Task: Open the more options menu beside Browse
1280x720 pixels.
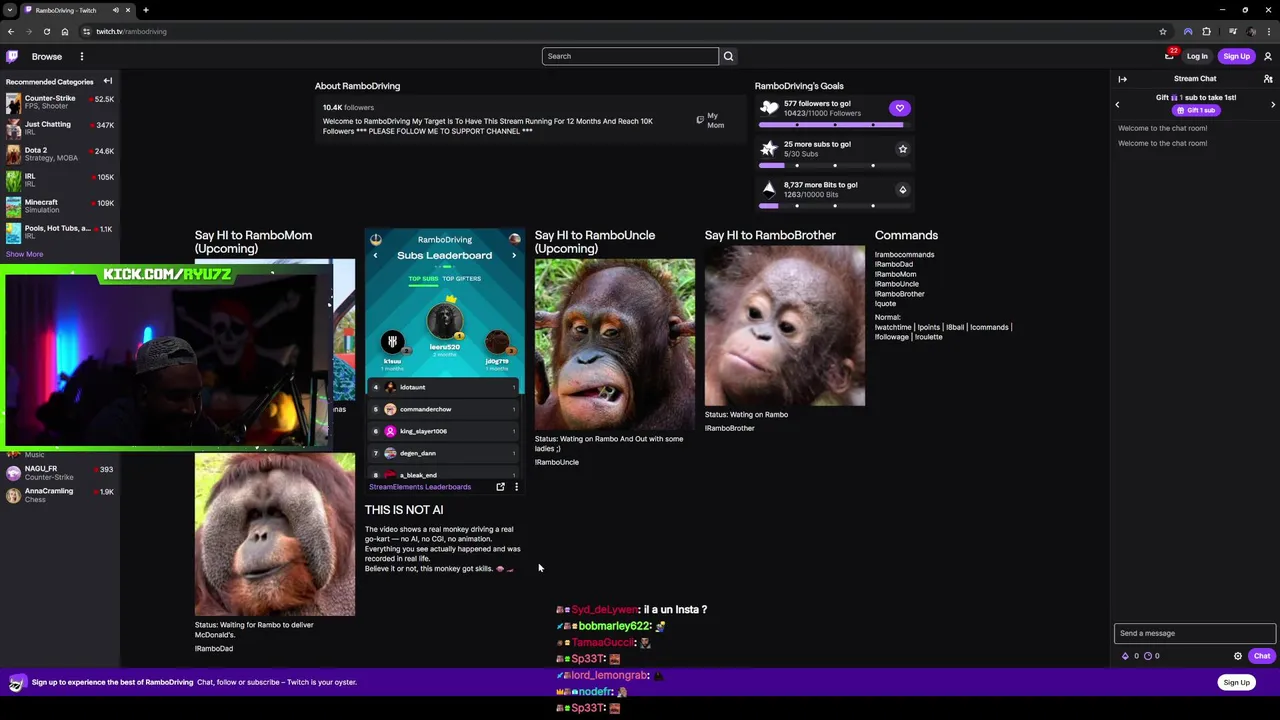Action: [82, 56]
